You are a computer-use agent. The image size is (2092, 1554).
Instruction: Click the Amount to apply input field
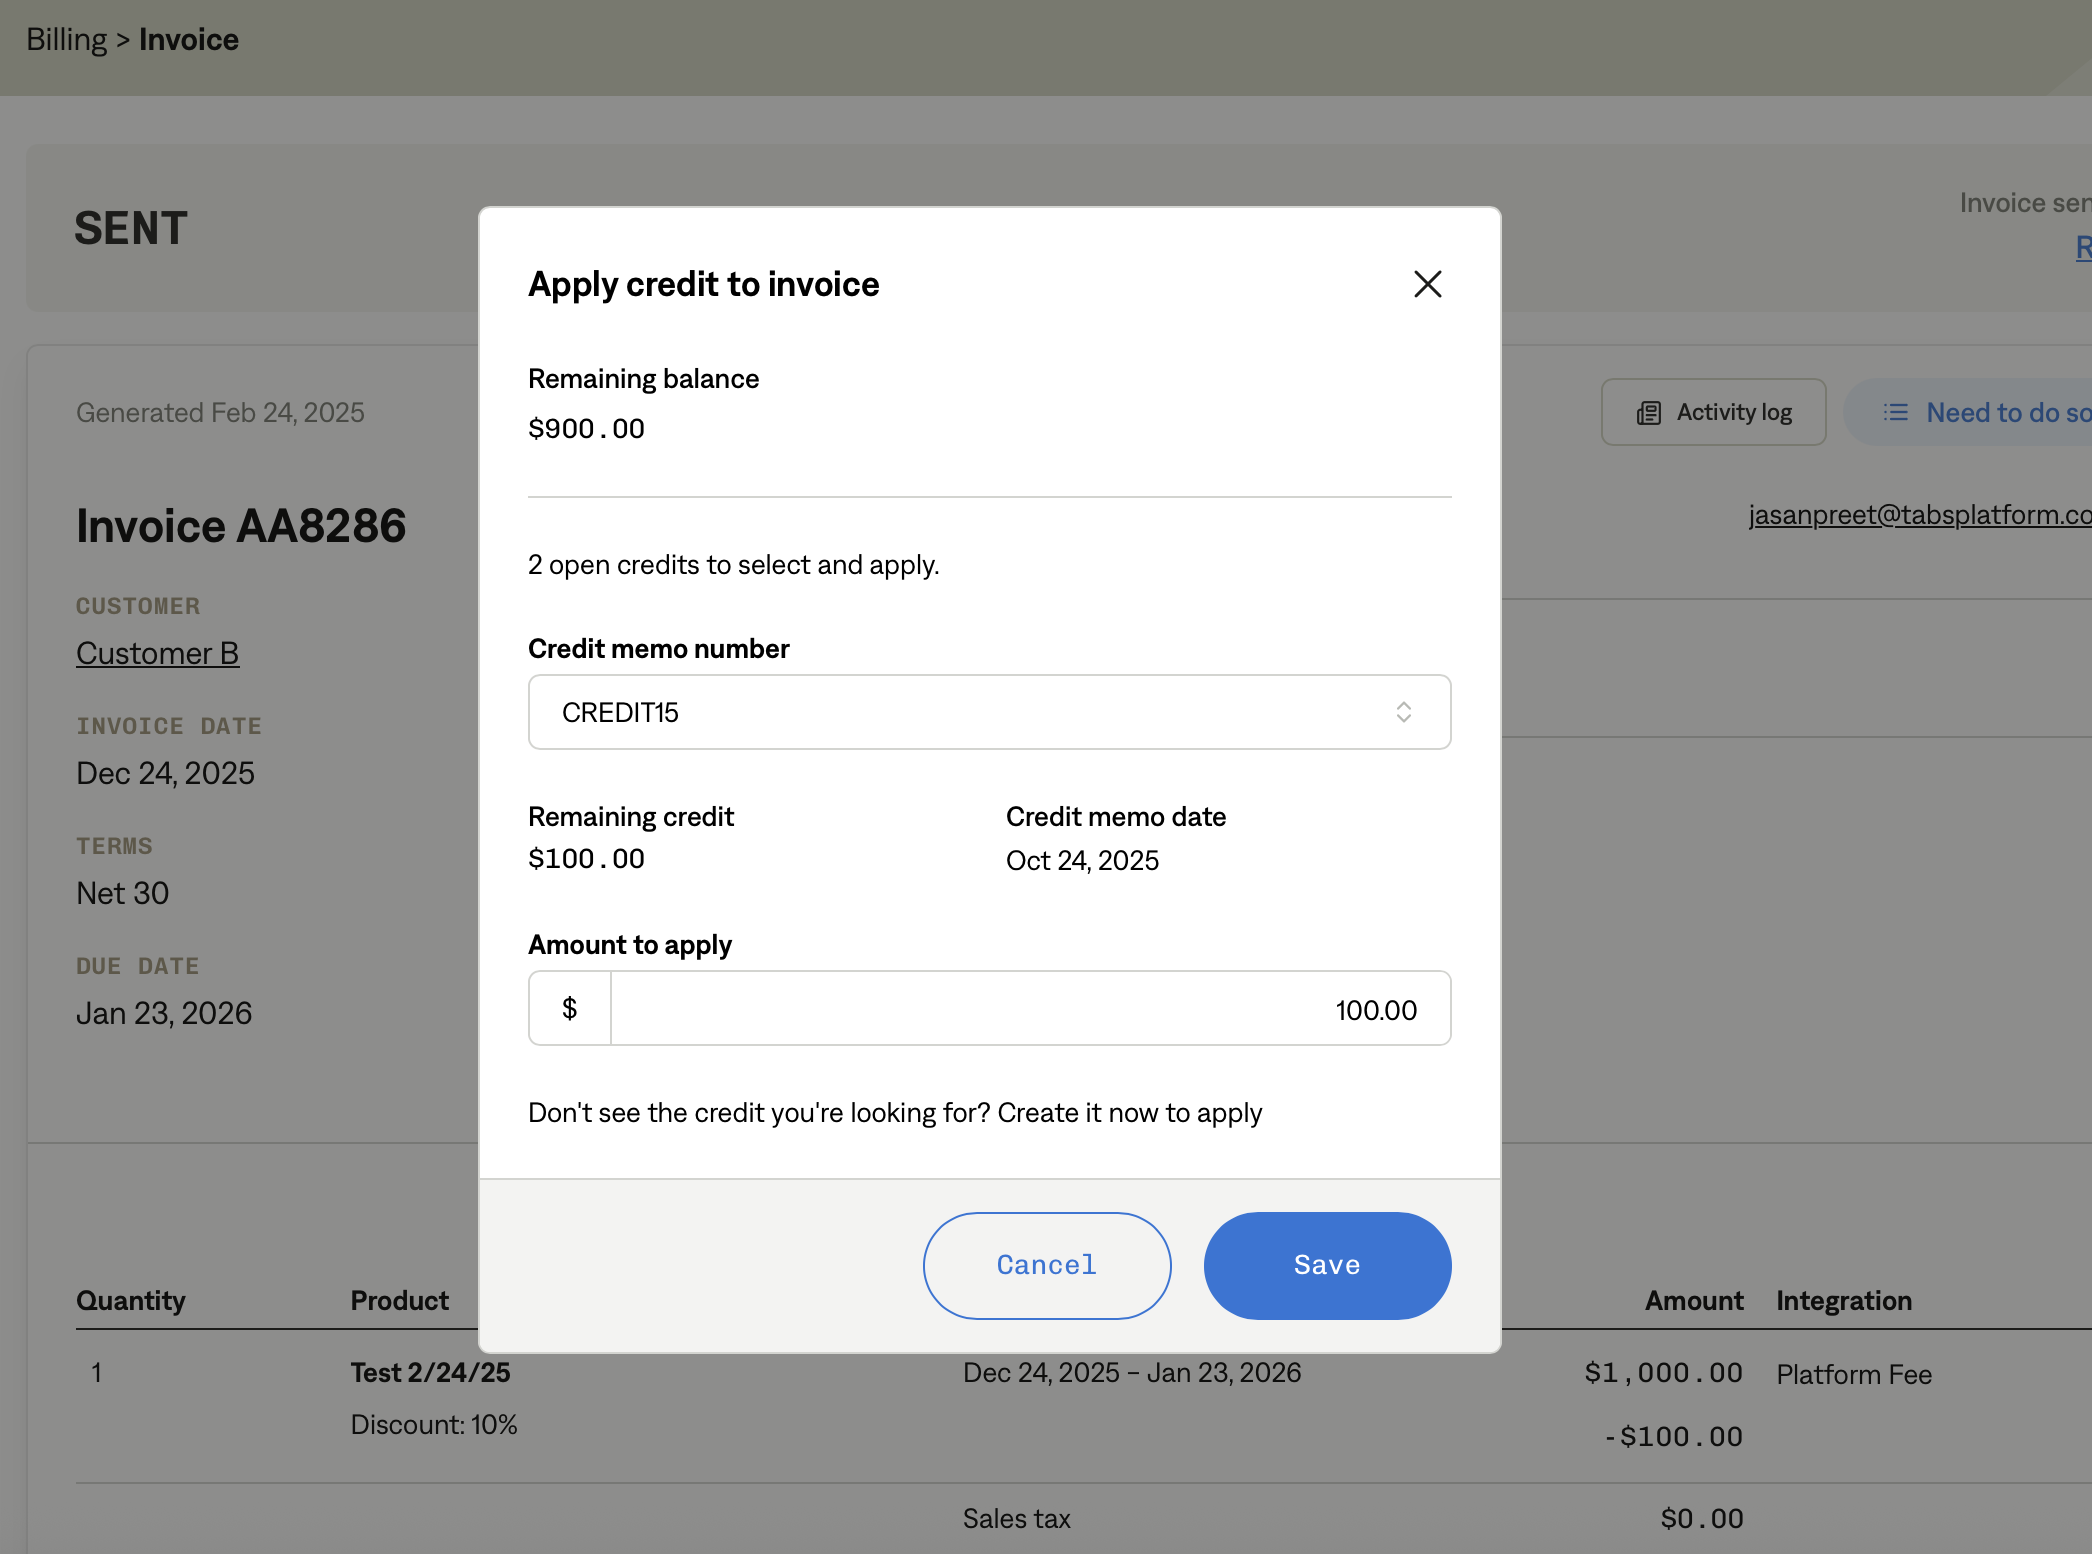1030,1009
